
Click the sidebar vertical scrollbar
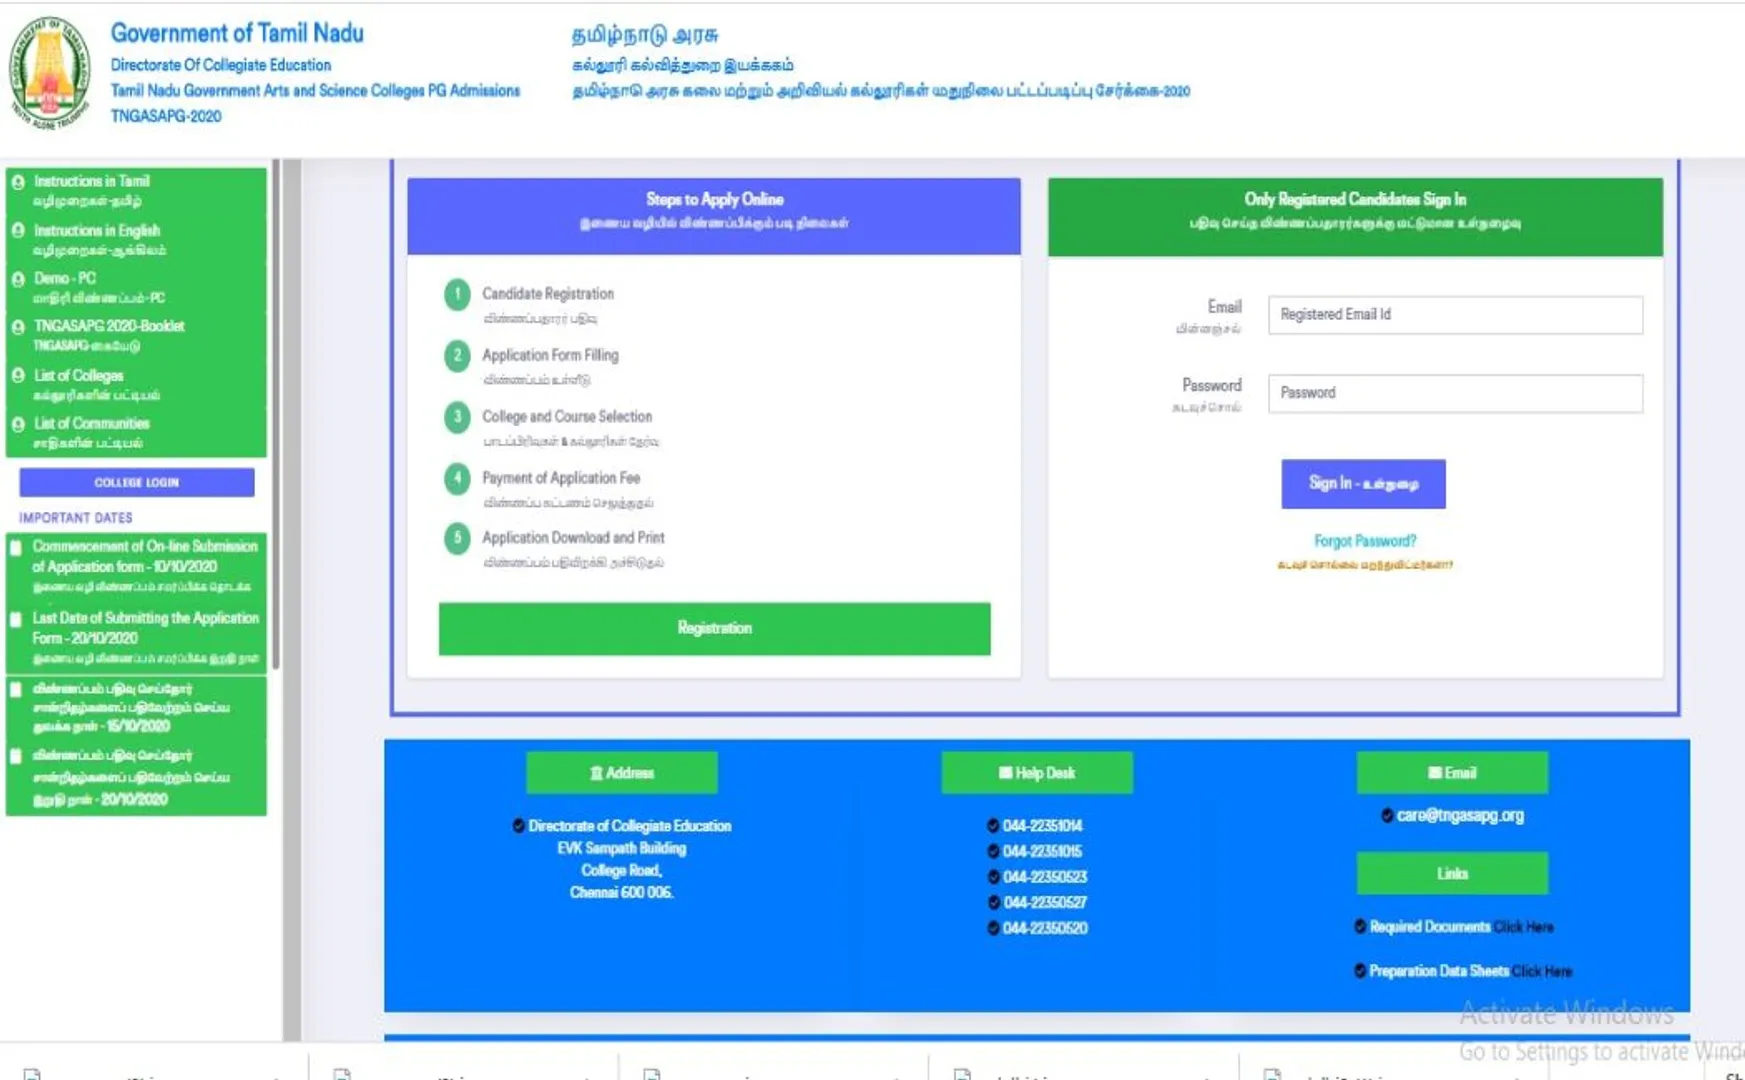[276, 415]
